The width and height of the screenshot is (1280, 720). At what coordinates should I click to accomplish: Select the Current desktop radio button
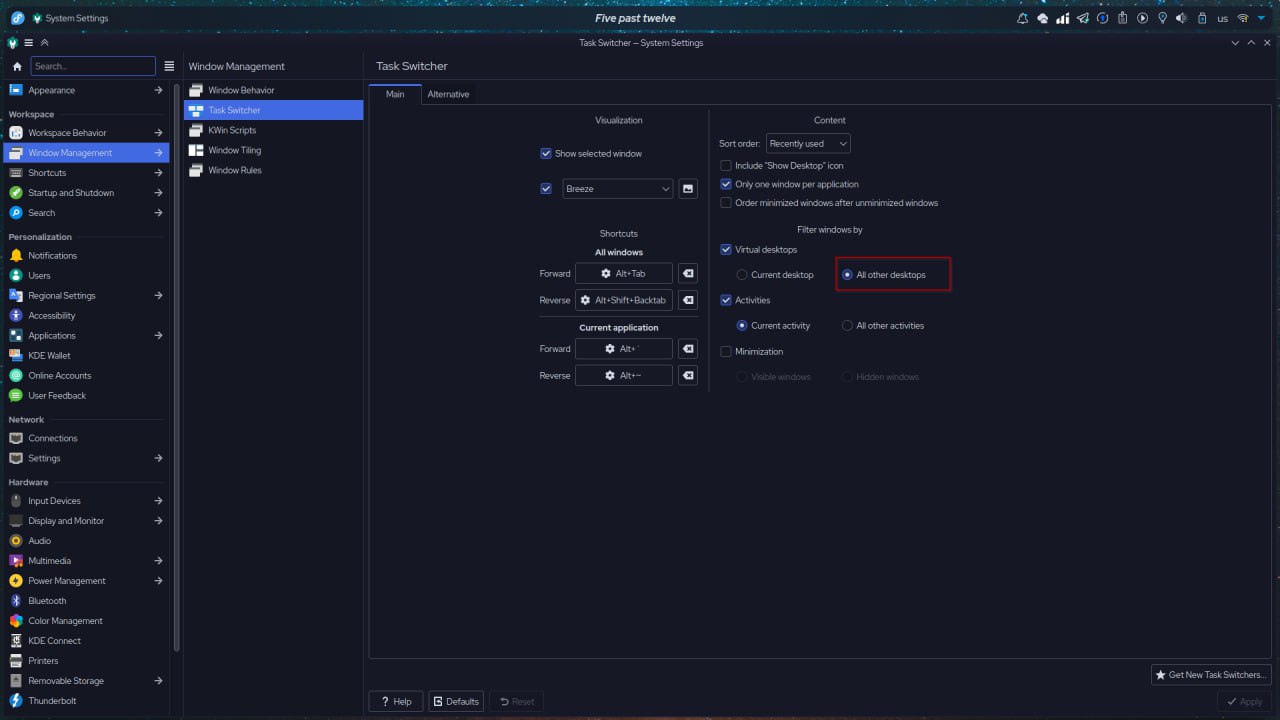point(742,275)
